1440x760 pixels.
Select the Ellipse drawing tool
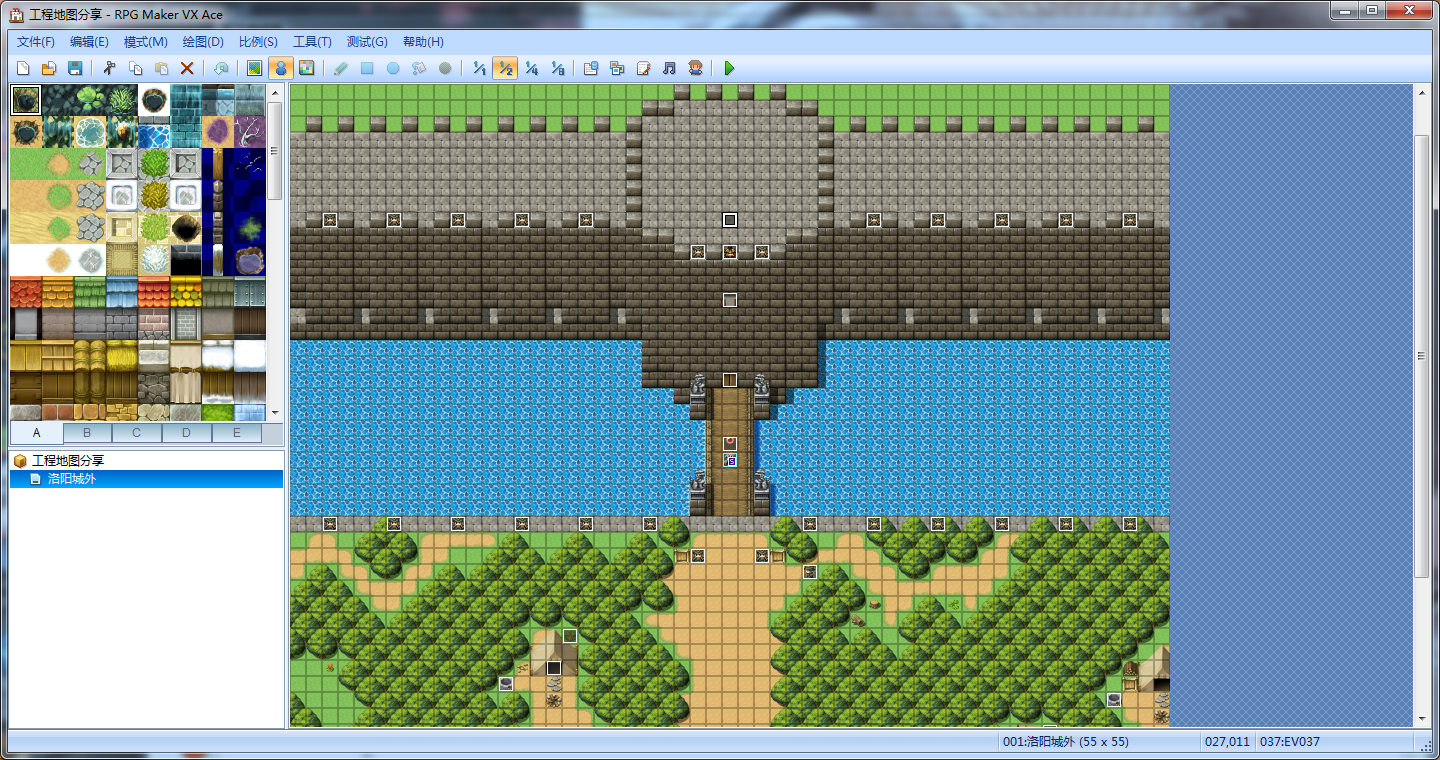[393, 68]
